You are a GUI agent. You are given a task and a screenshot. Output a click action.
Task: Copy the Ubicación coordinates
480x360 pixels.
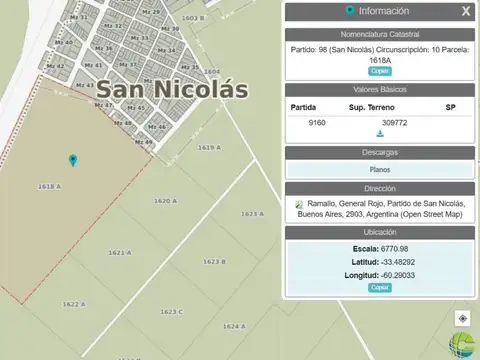coord(380,287)
